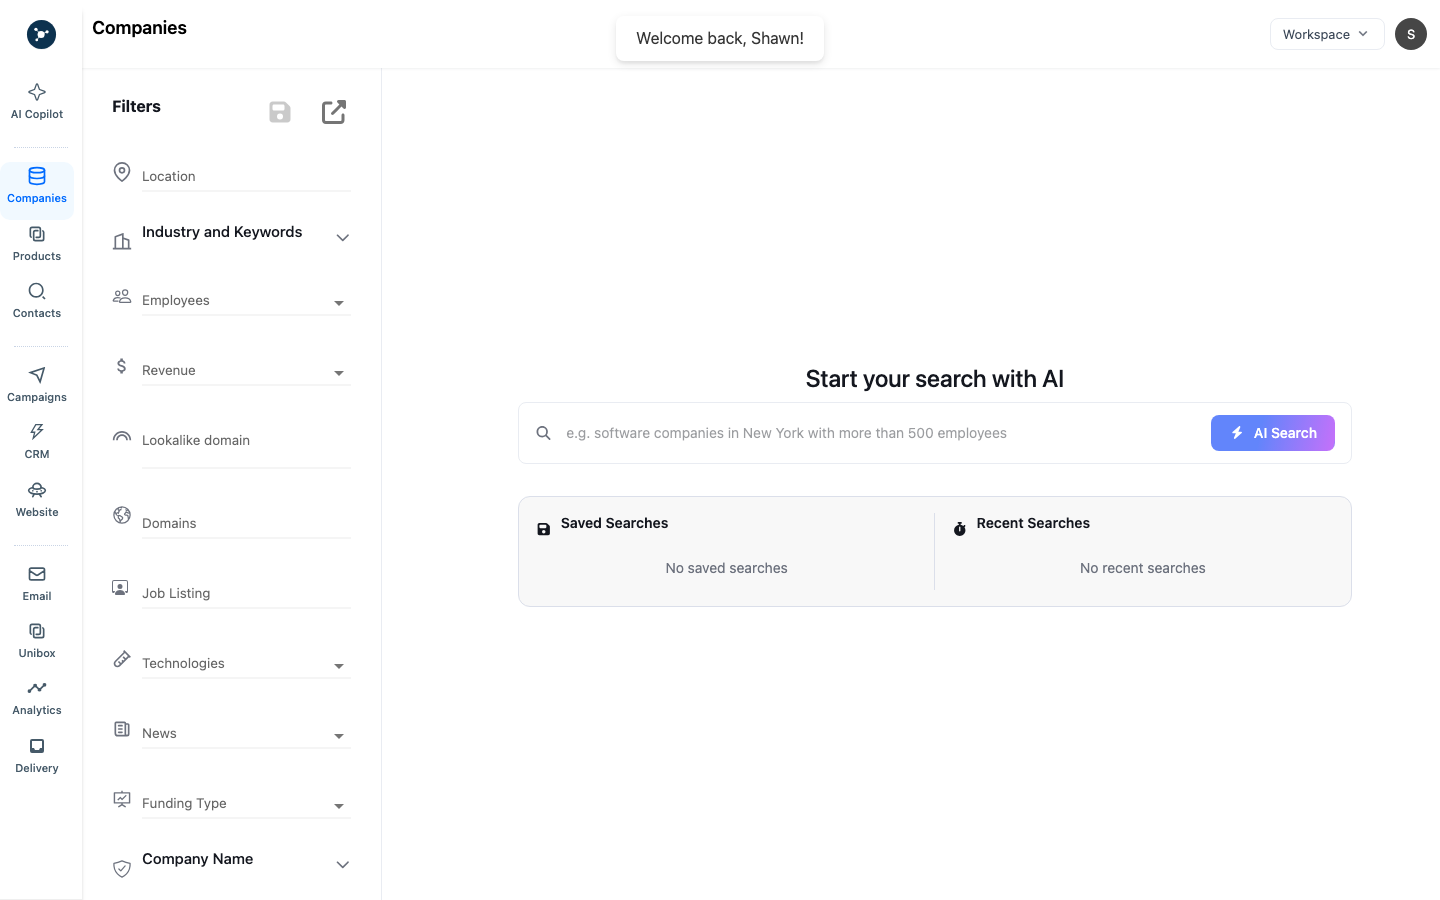Go to Contacts in the sidebar
Screen dimensions: 1440x900
coord(37,301)
